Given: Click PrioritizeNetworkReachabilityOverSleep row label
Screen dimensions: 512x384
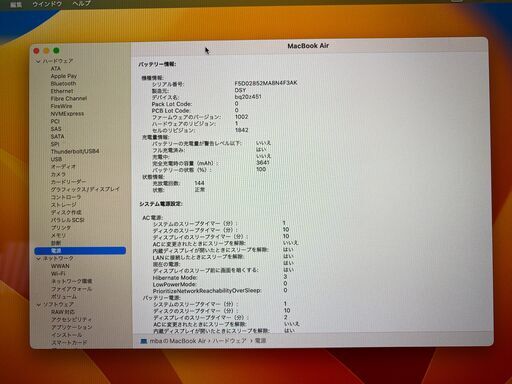Looking at the screenshot, I should click(207, 291).
